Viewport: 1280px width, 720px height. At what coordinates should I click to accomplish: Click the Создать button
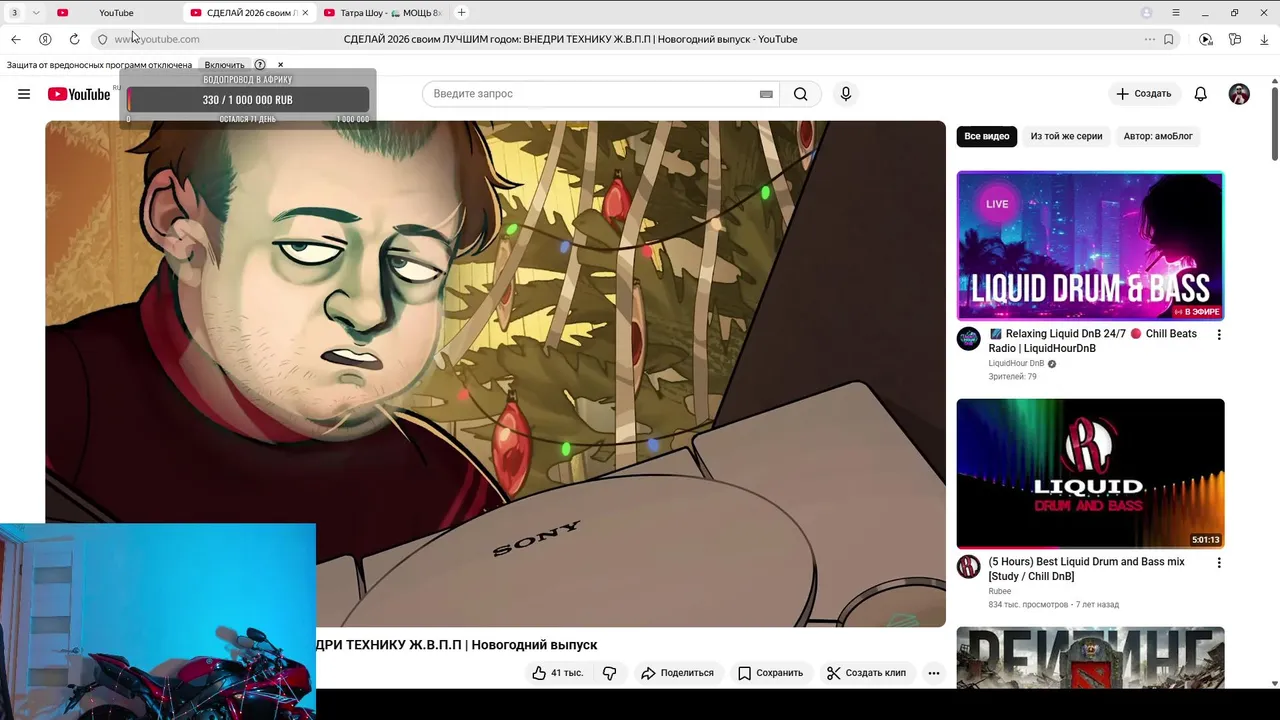pyautogui.click(x=1144, y=94)
